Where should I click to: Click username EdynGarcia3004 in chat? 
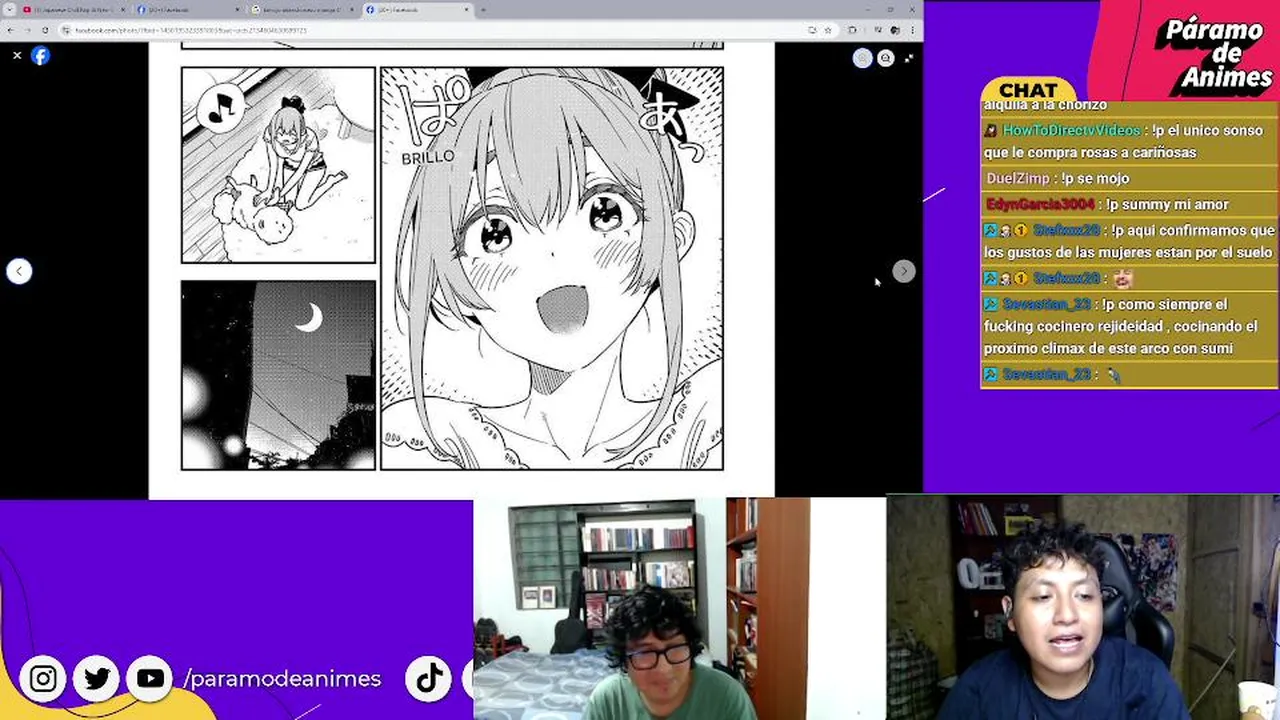(x=1040, y=204)
